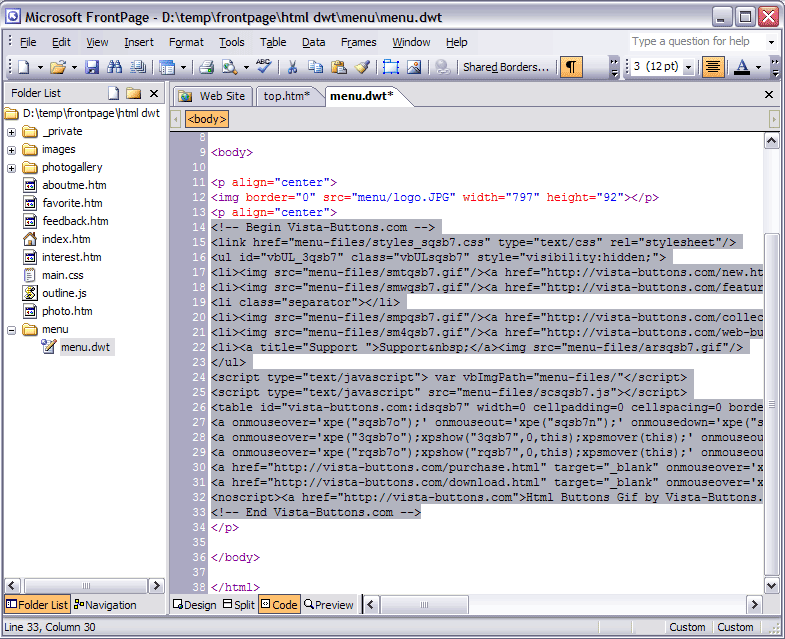Screen dimensions: 785x639
Task: Expand the Open button dropdown arrow
Action: click(x=74, y=67)
